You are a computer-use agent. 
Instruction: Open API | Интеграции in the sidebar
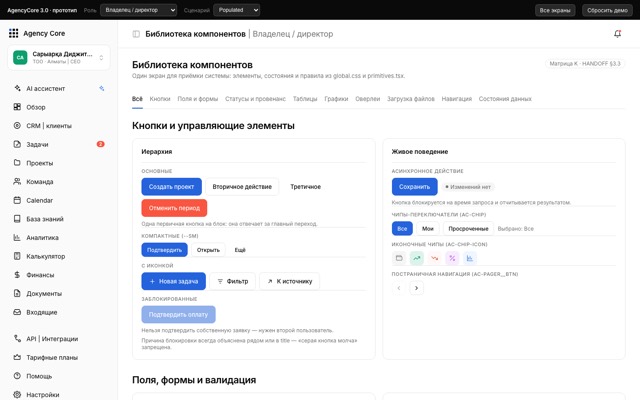(x=58, y=339)
